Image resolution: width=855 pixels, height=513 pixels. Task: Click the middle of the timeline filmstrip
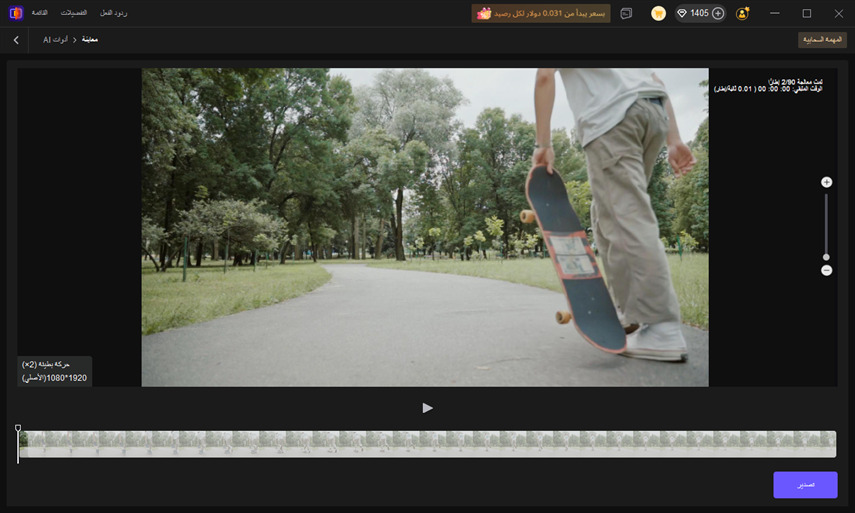428,444
